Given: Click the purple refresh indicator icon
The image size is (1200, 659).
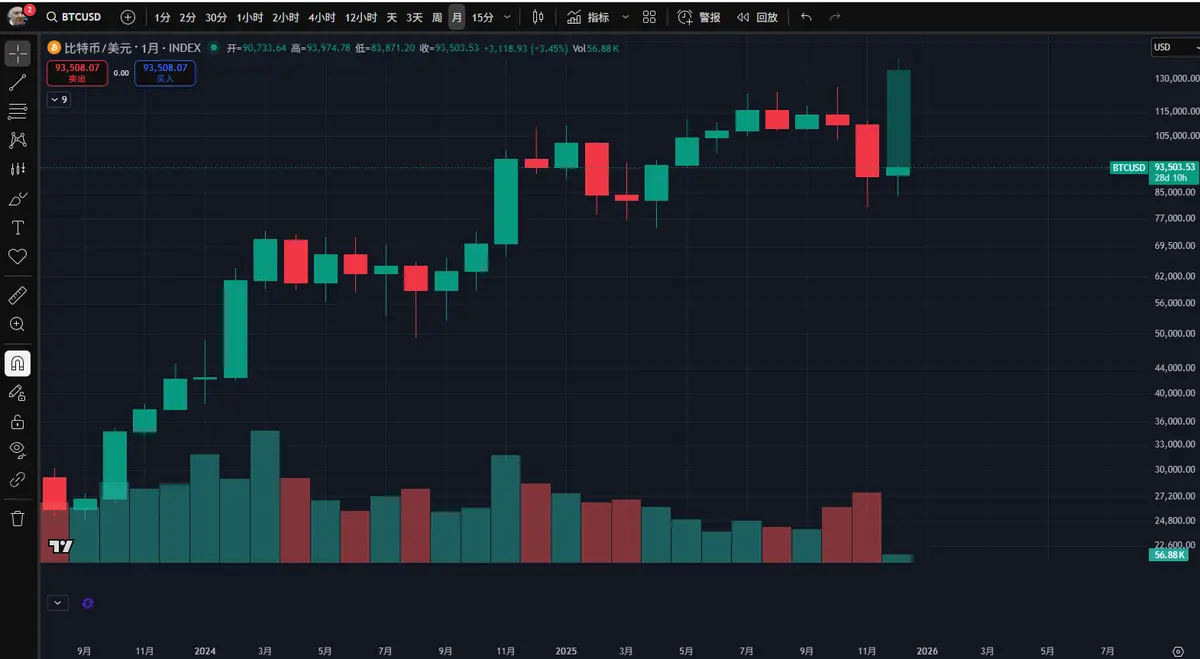Looking at the screenshot, I should (87, 603).
